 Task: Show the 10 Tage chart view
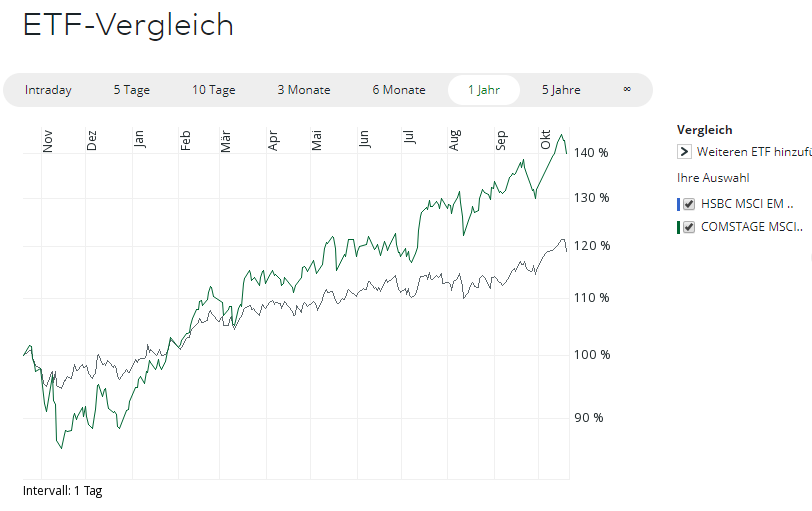click(x=214, y=90)
